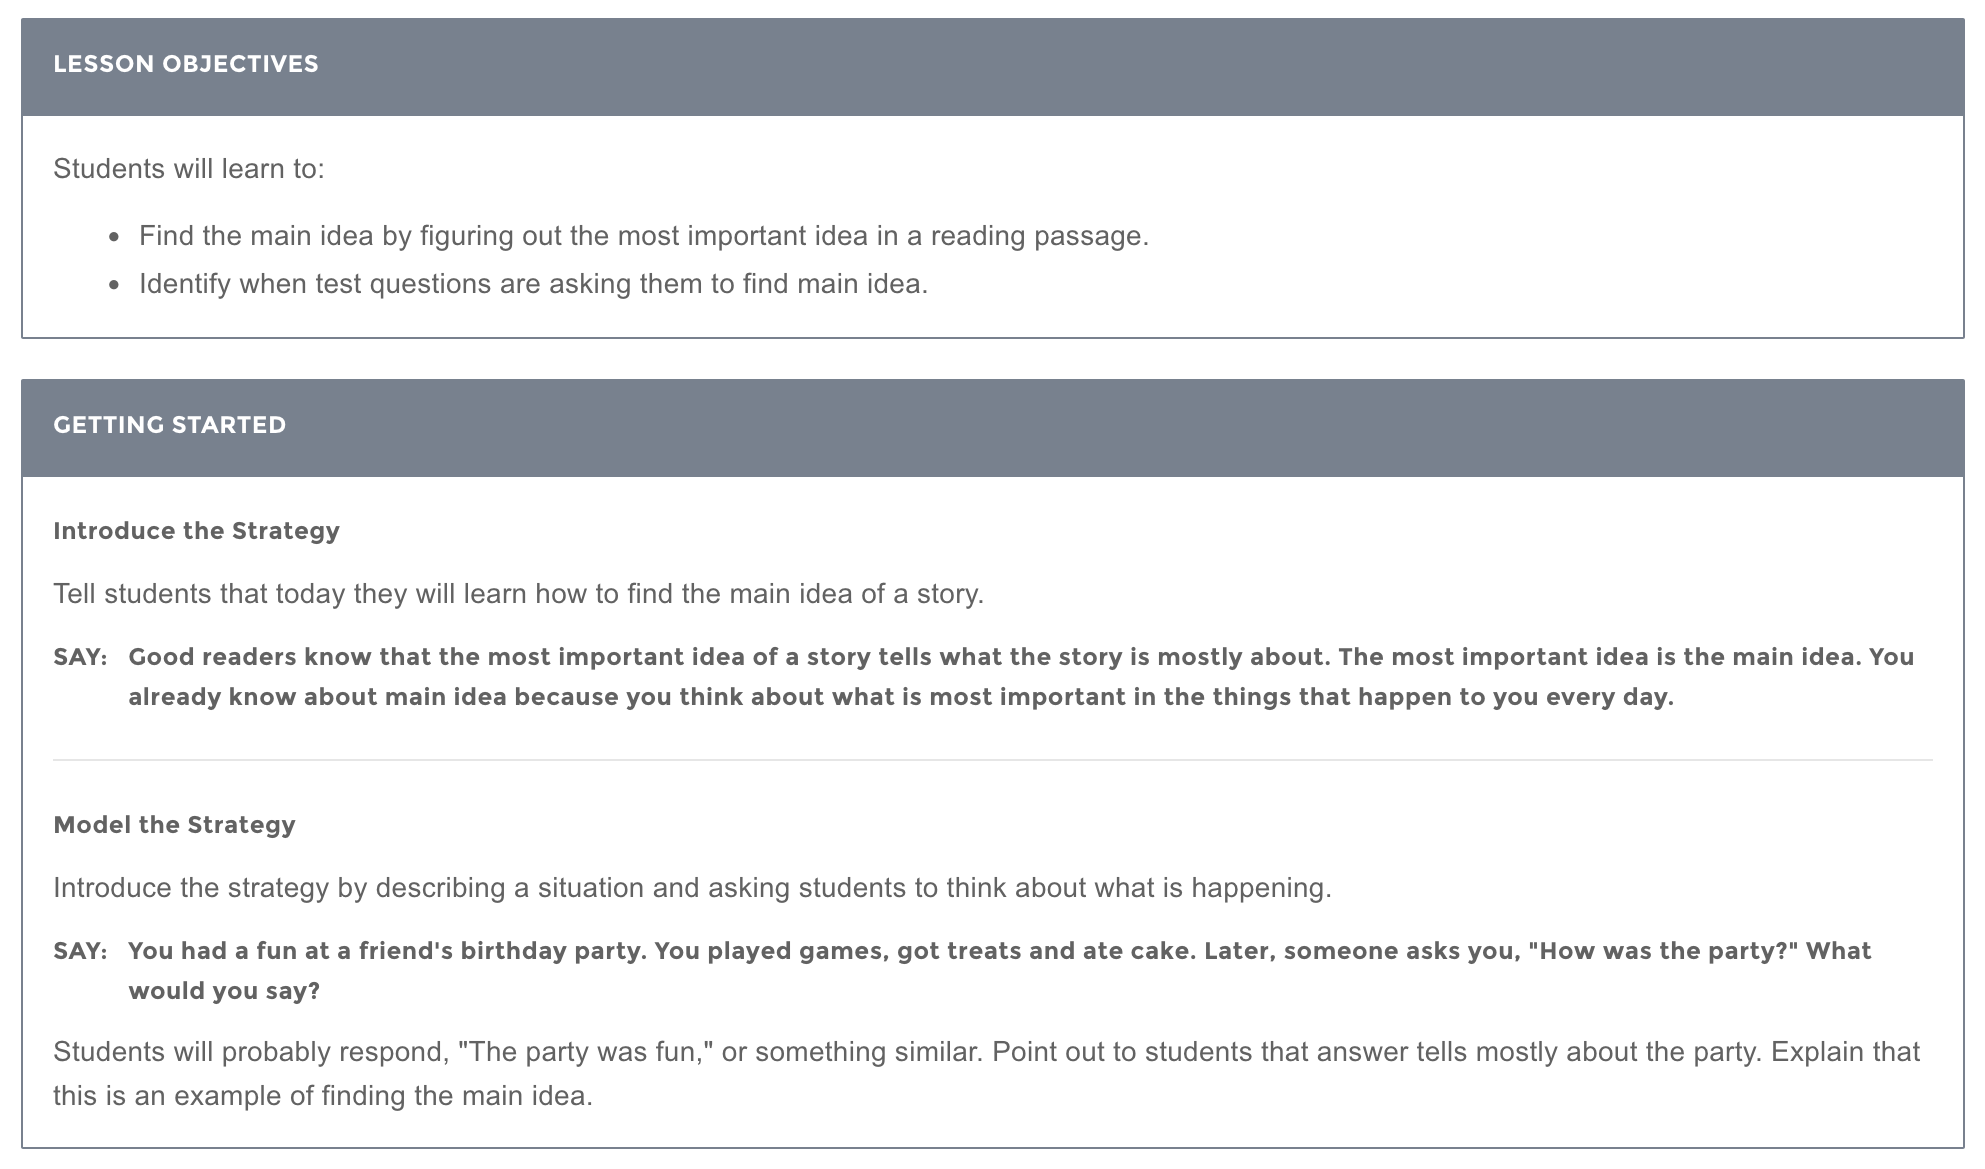This screenshot has height=1169, width=1985.
Task: Click the "Tell students that today" sentence
Action: [x=518, y=594]
